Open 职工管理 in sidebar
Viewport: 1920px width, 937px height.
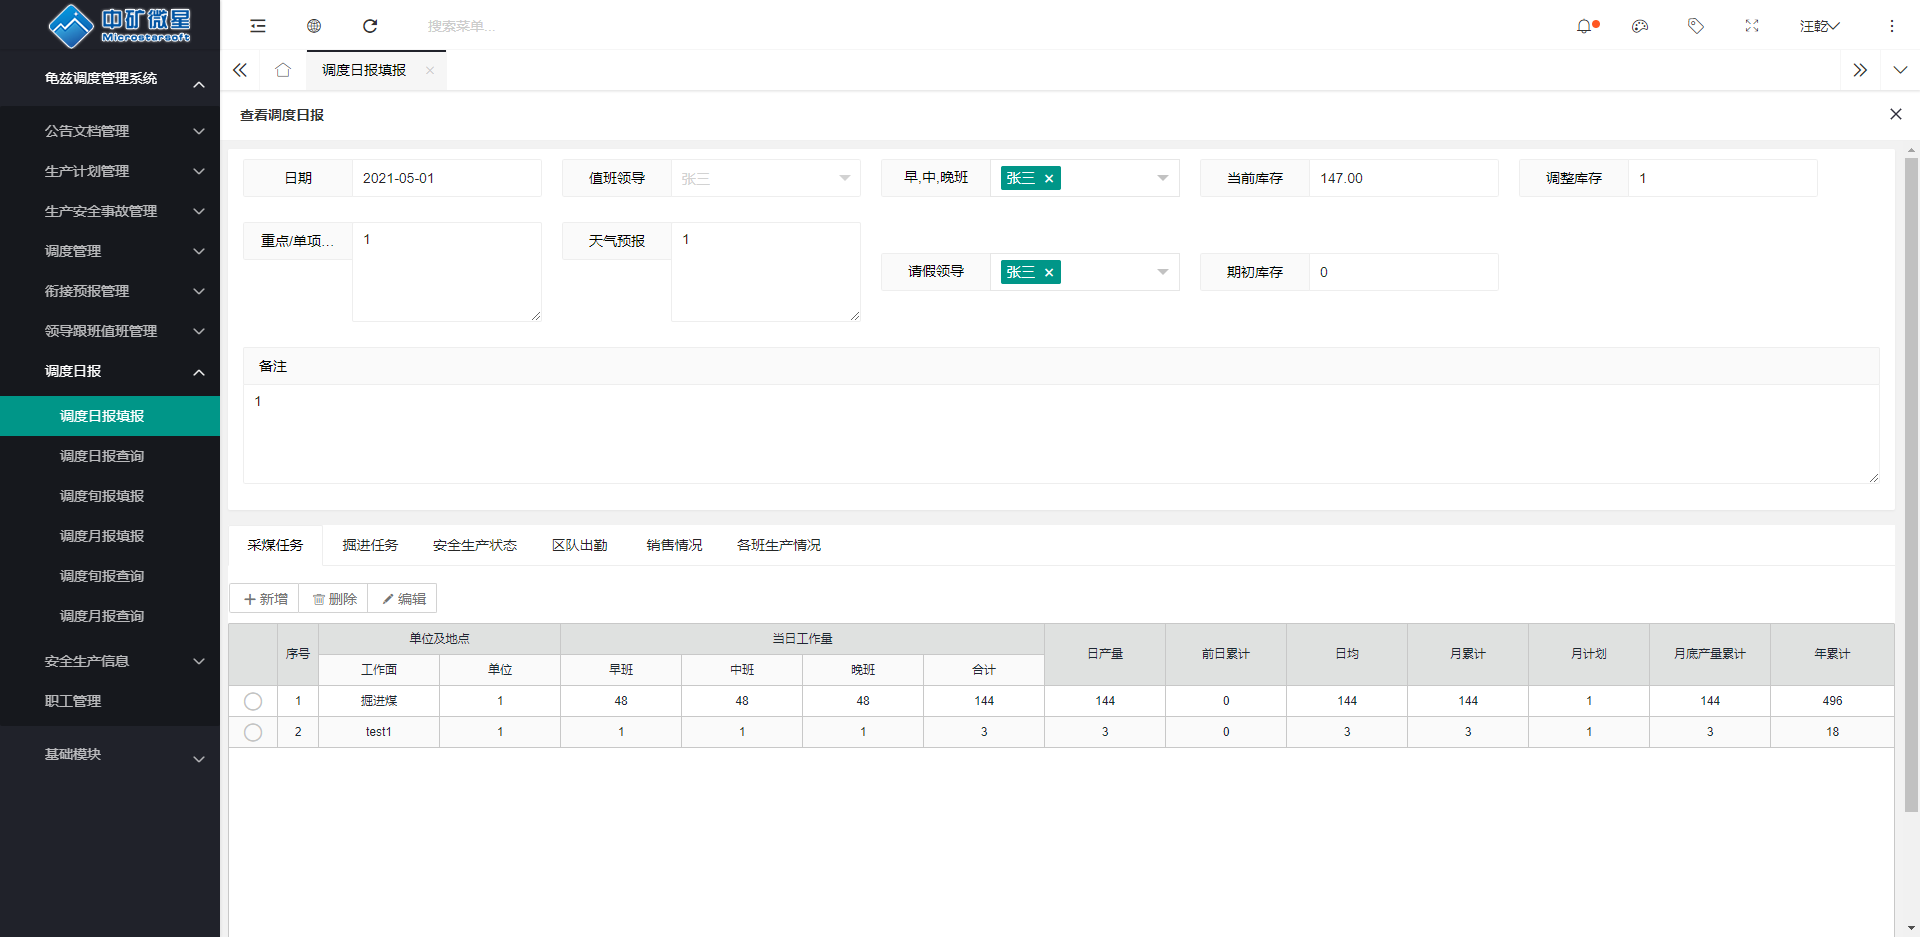110,701
